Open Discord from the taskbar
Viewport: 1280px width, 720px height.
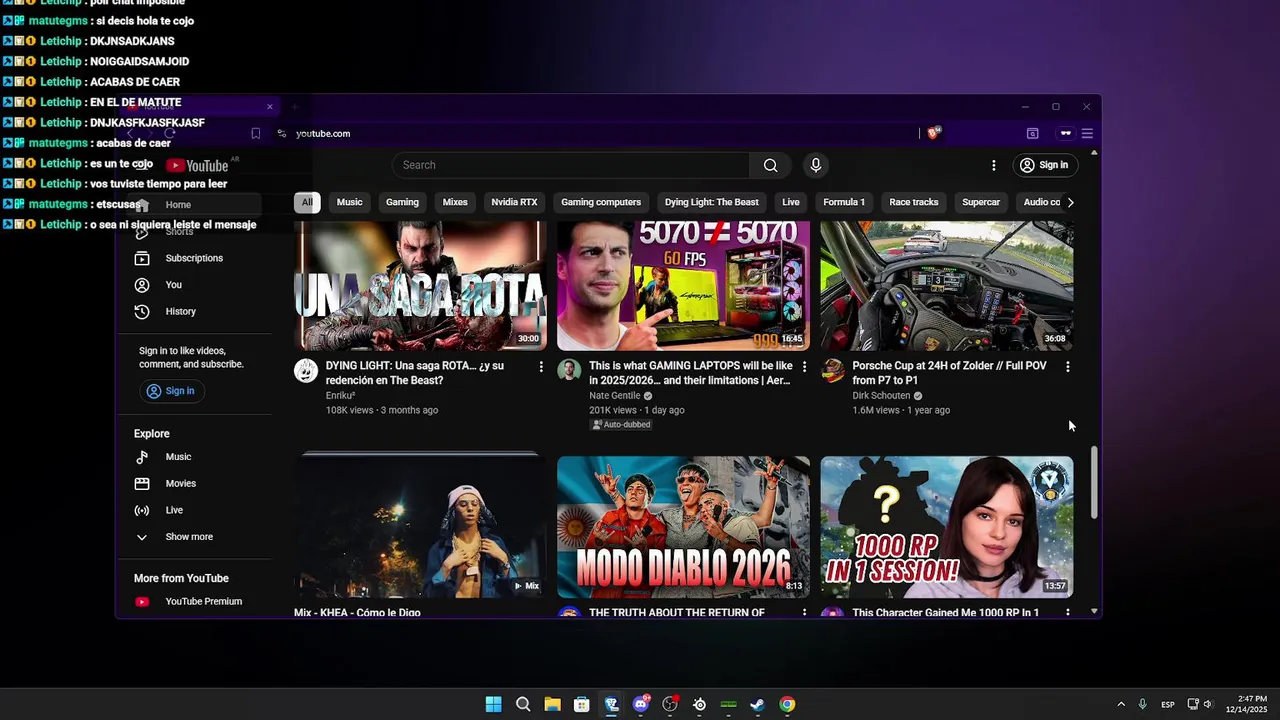[641, 704]
